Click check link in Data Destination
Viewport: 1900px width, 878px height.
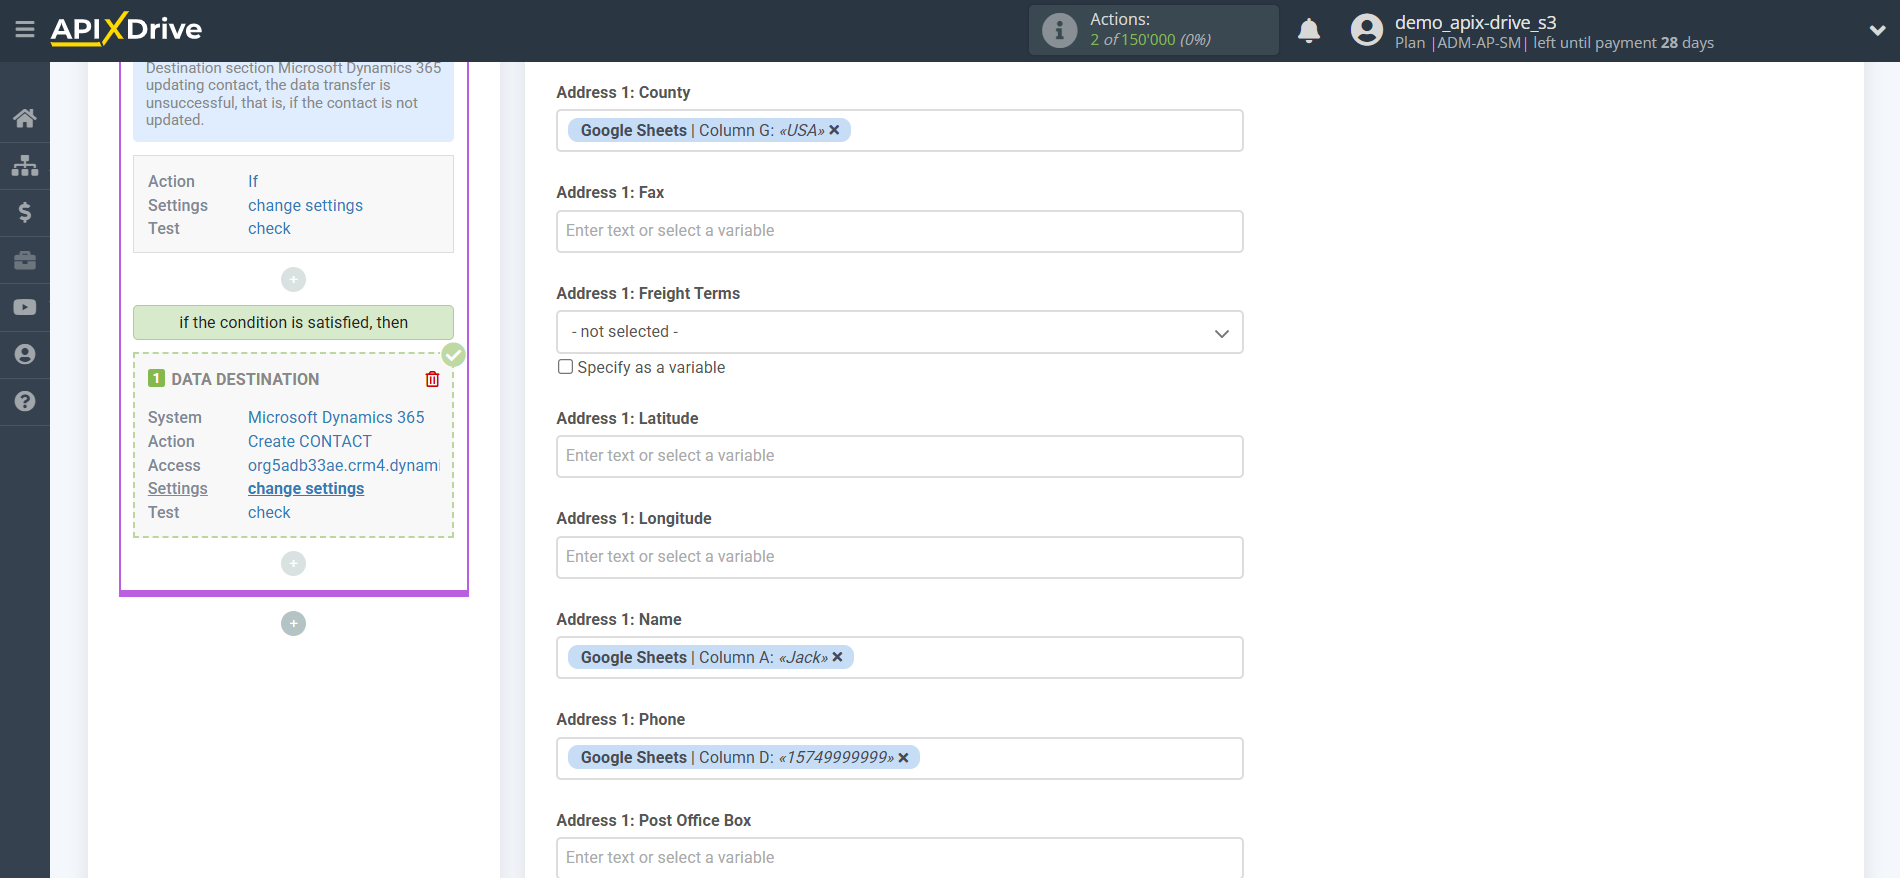269,512
